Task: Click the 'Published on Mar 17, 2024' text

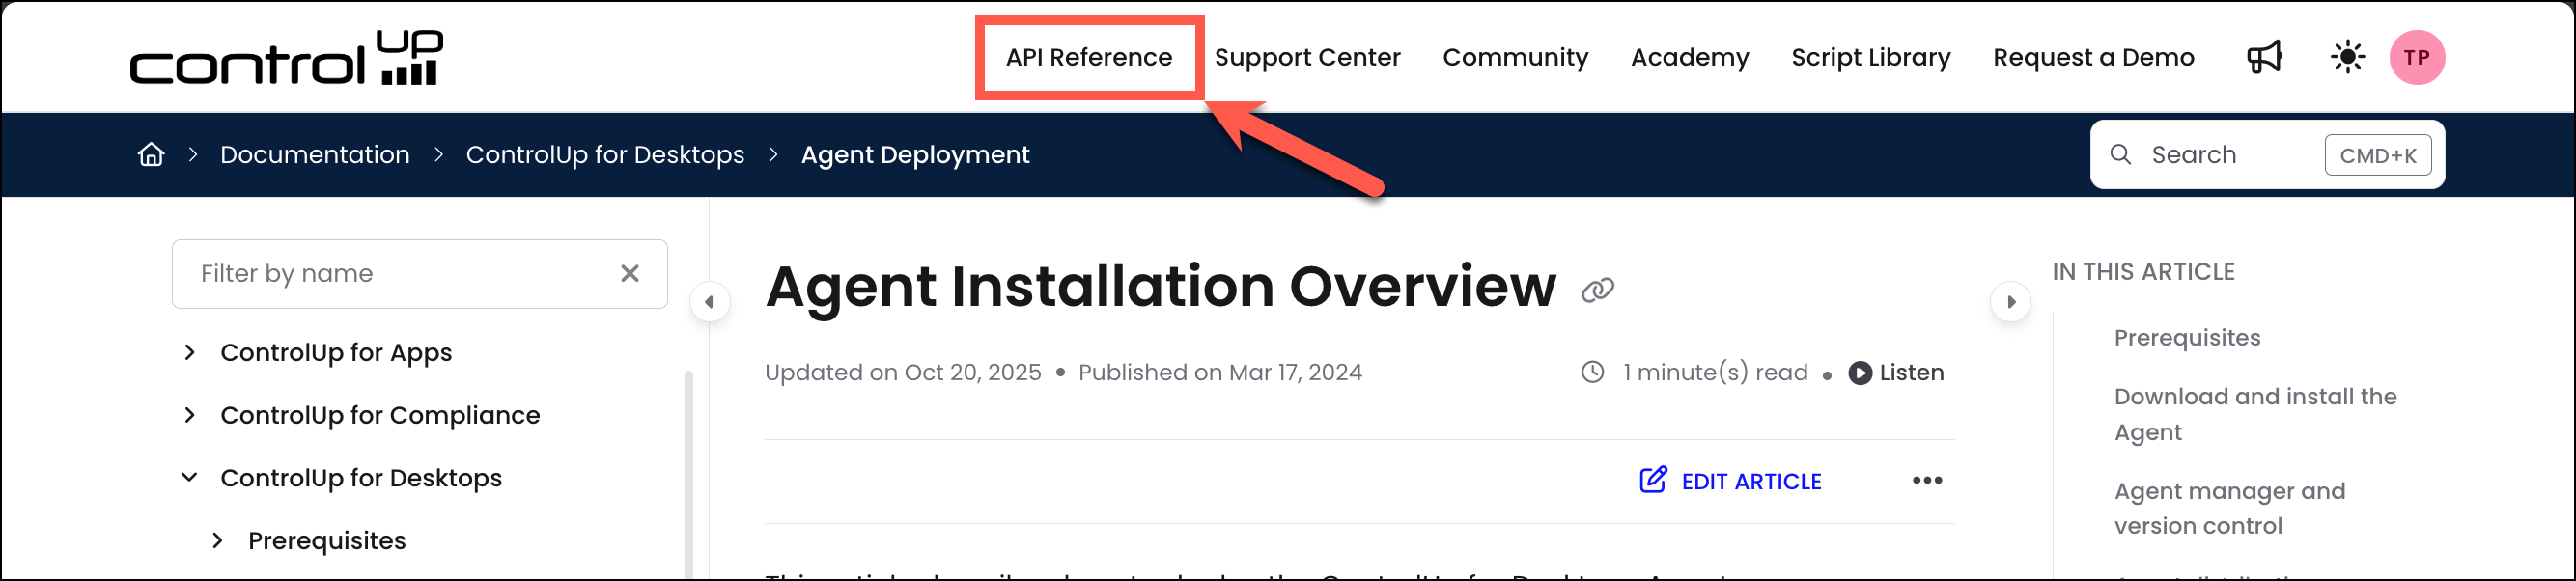Action: point(1220,373)
